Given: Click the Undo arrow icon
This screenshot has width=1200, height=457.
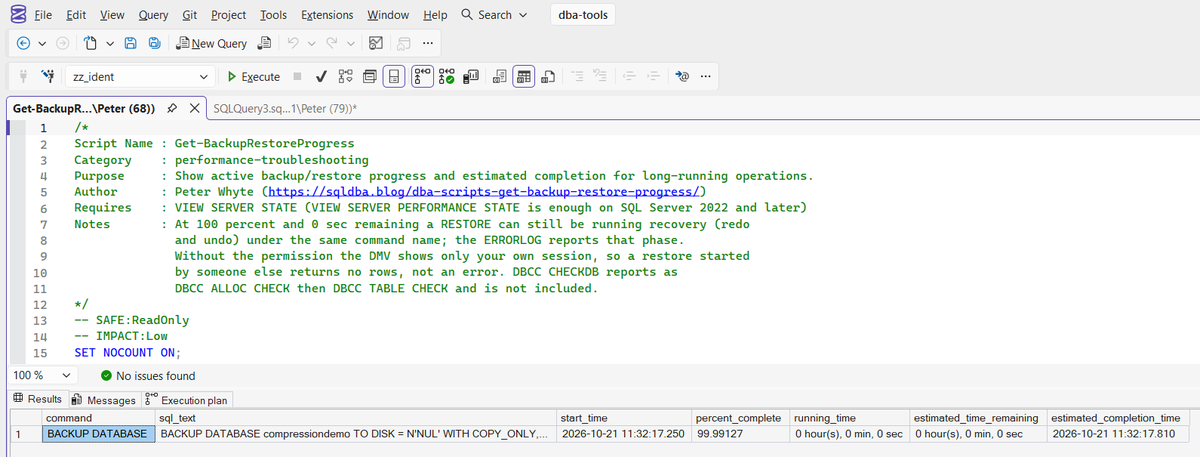Looking at the screenshot, I should 293,43.
